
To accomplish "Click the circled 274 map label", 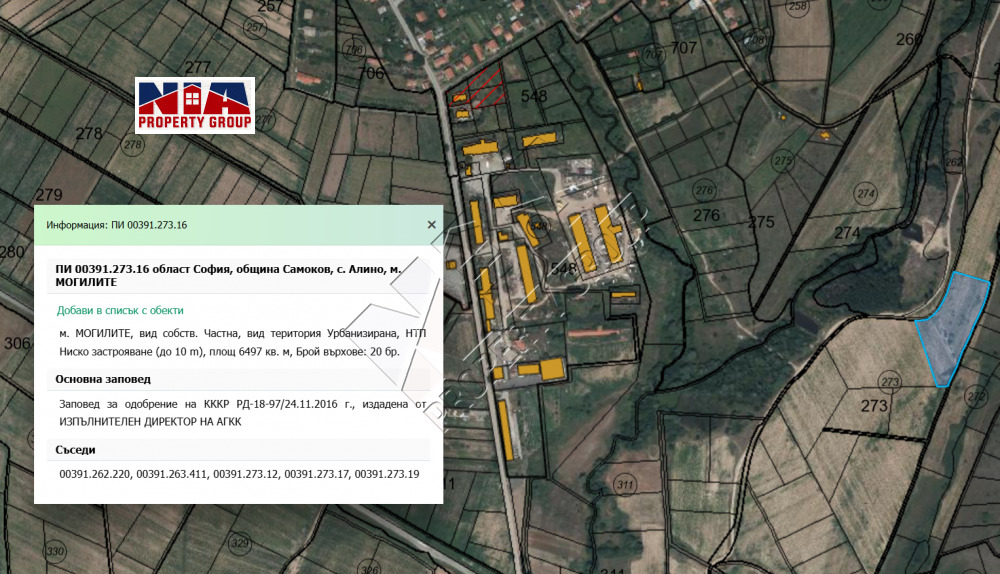I will [x=866, y=193].
